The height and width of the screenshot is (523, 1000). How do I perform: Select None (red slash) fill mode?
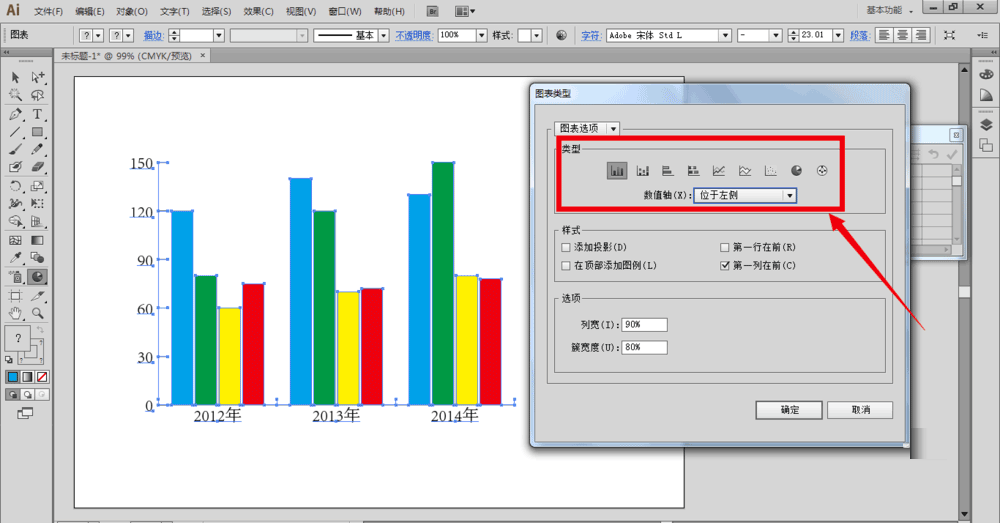pos(42,377)
